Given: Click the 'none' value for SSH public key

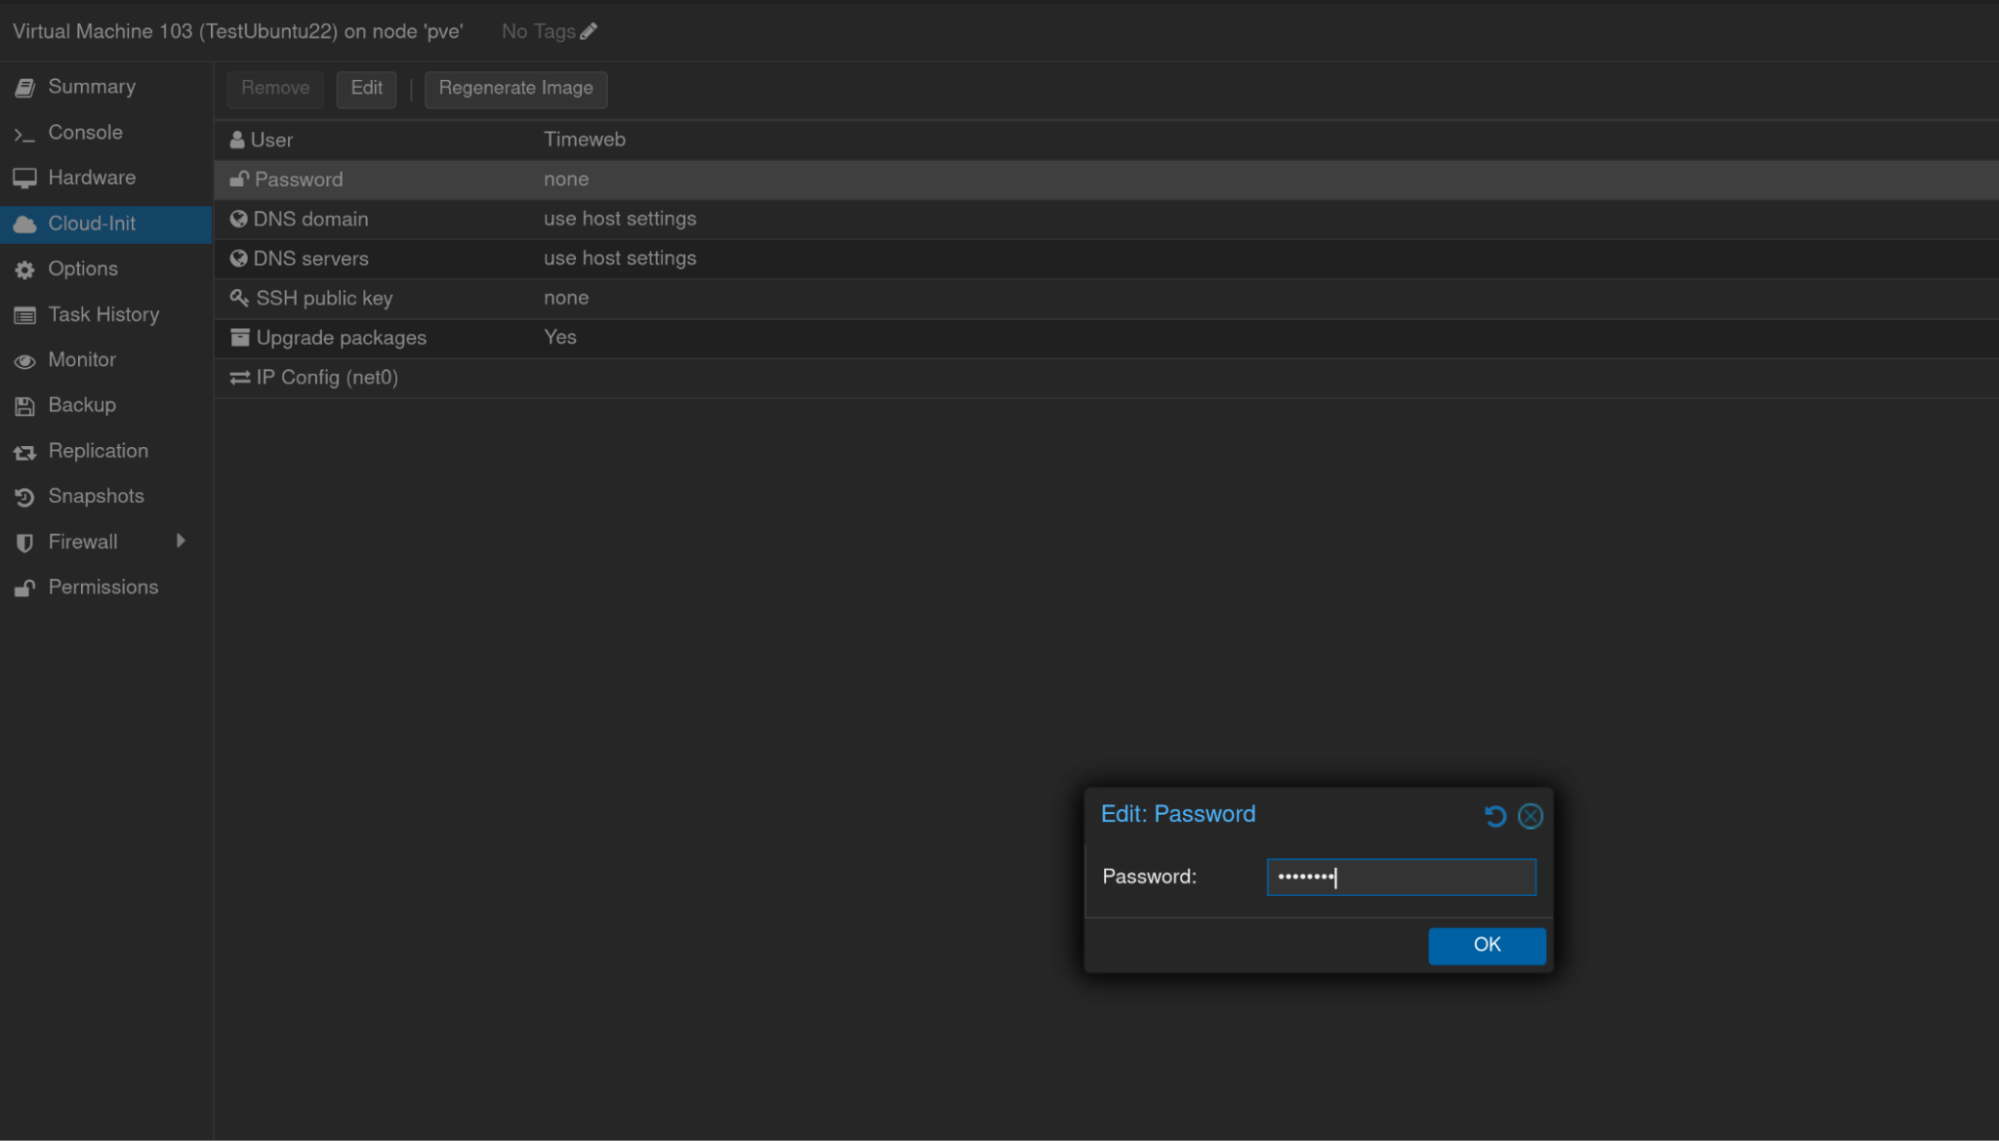Looking at the screenshot, I should tap(566, 297).
